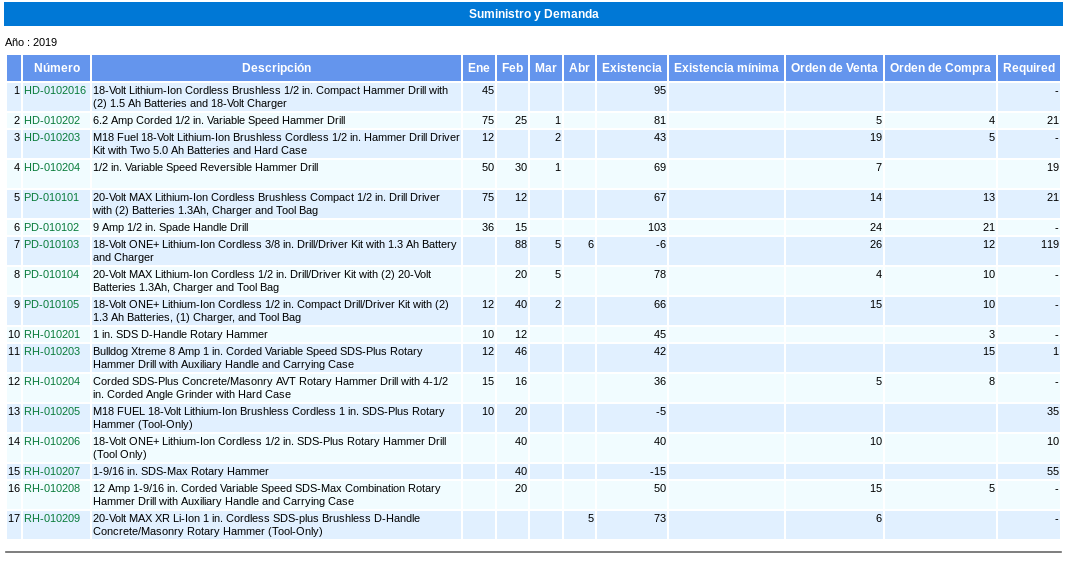
Task: Select description 1/2 in. Variable Speed Reversible Hammer Drill
Action: [x=205, y=167]
